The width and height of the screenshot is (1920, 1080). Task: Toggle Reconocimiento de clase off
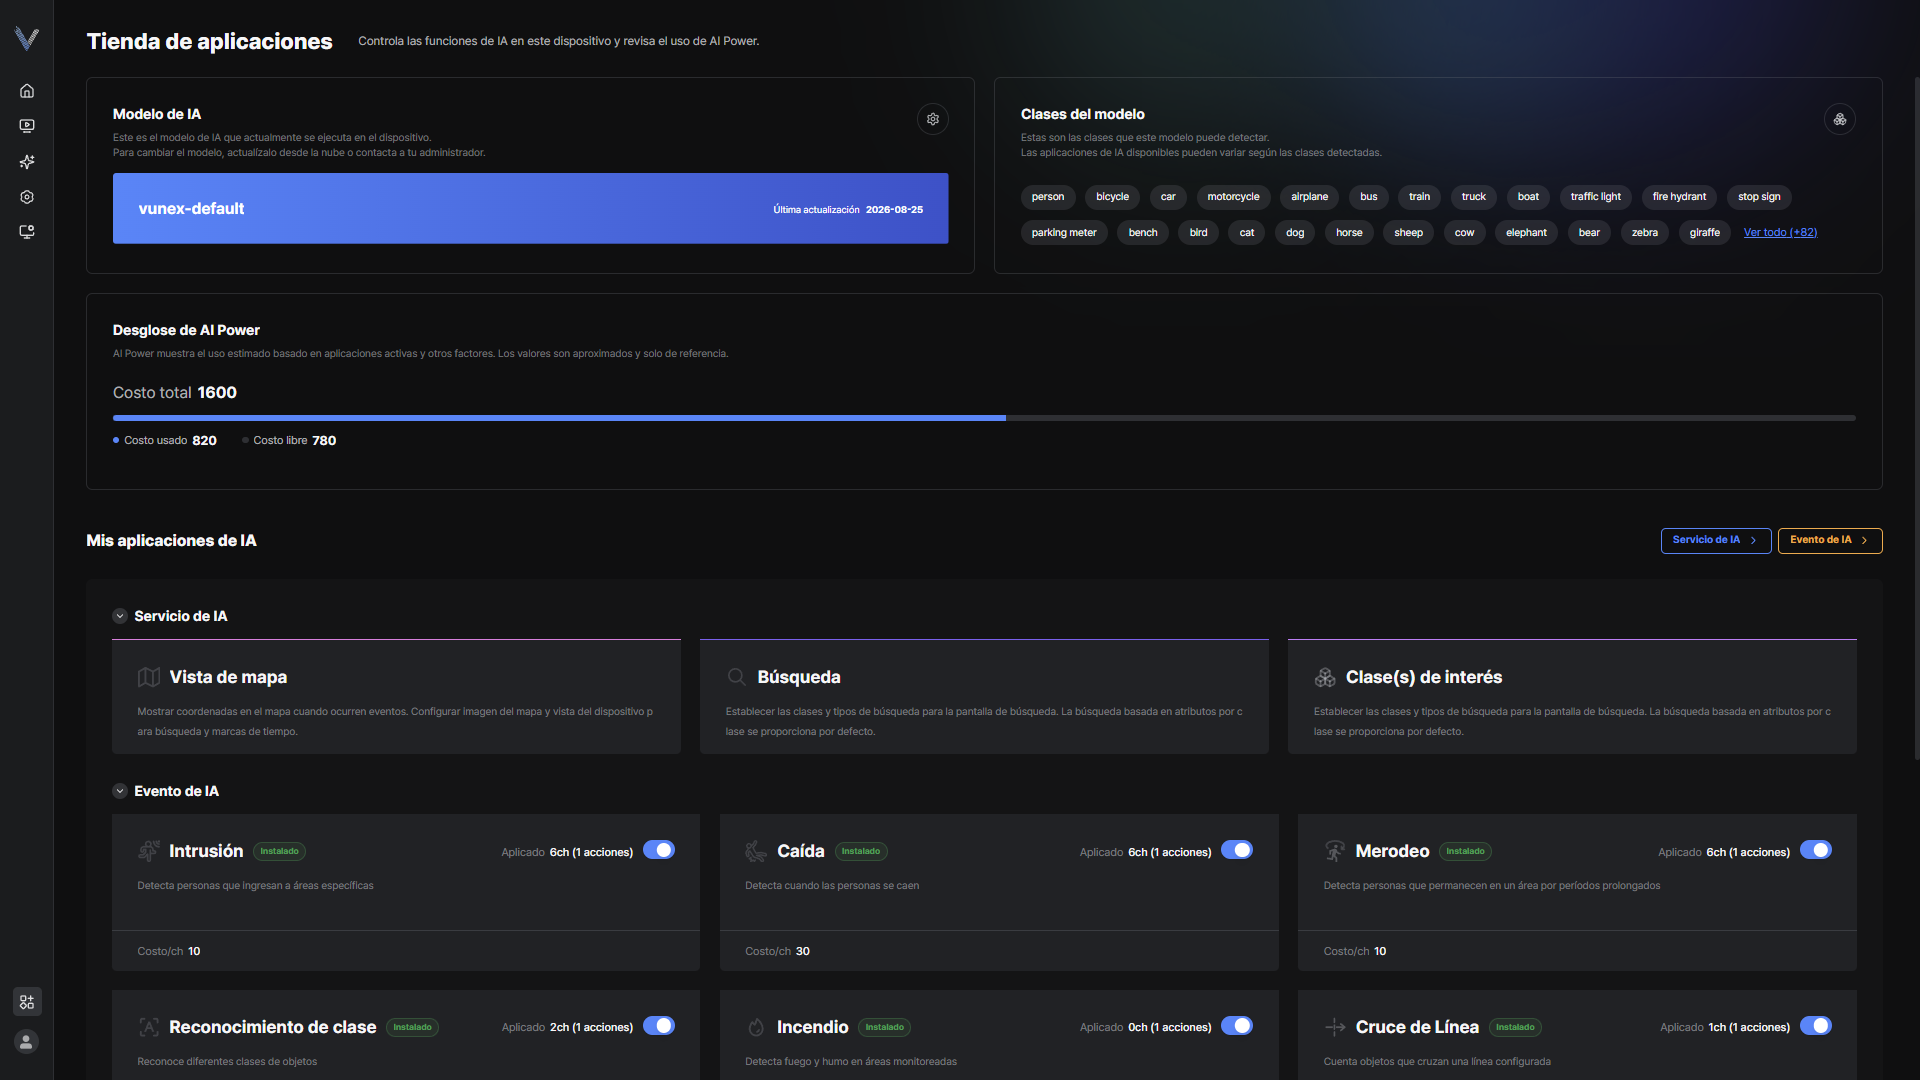(x=659, y=1026)
